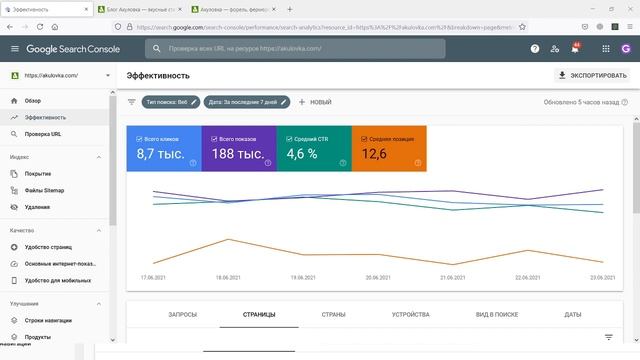This screenshot has width=640, height=360.
Task: Open the notifications bell
Action: [x=575, y=49]
